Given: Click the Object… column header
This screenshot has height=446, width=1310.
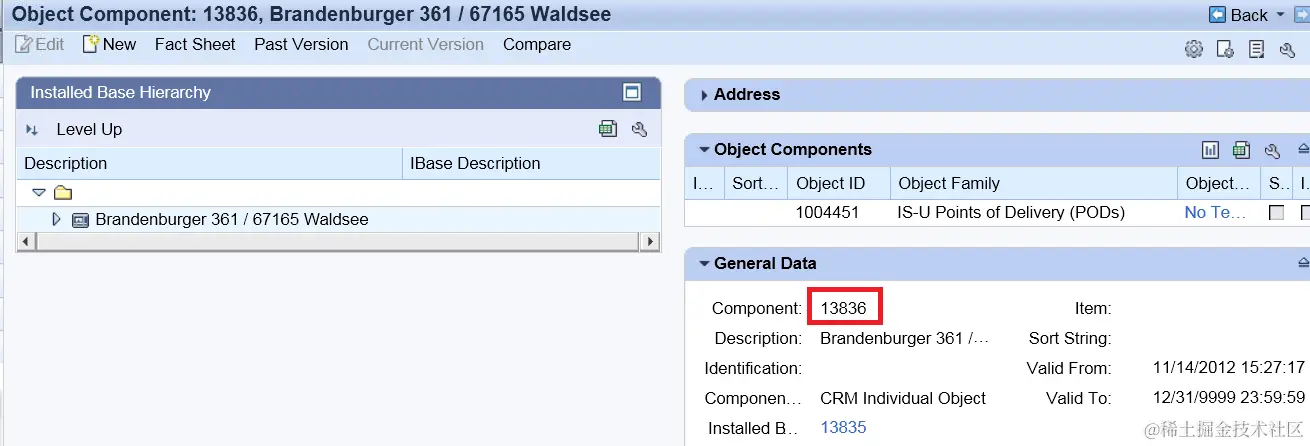Looking at the screenshot, I should click(1218, 183).
